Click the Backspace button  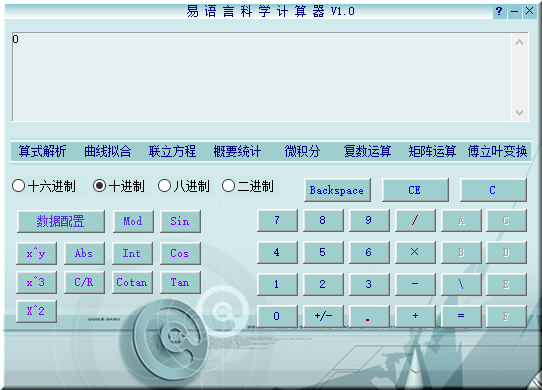[x=337, y=190]
